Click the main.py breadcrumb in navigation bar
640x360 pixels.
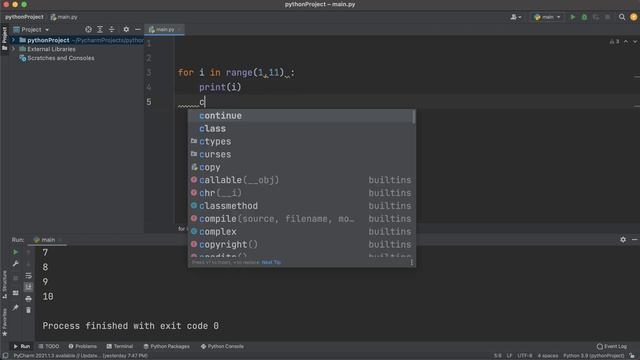pos(64,17)
